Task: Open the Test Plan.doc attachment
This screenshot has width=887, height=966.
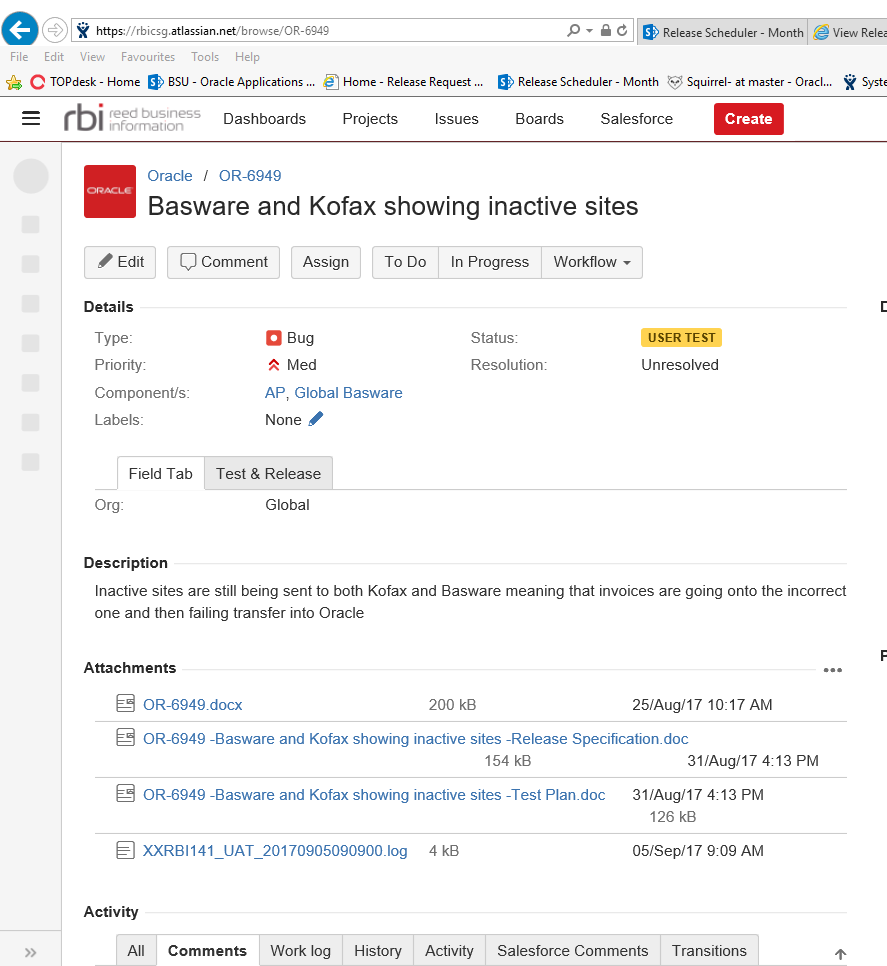Action: (374, 795)
